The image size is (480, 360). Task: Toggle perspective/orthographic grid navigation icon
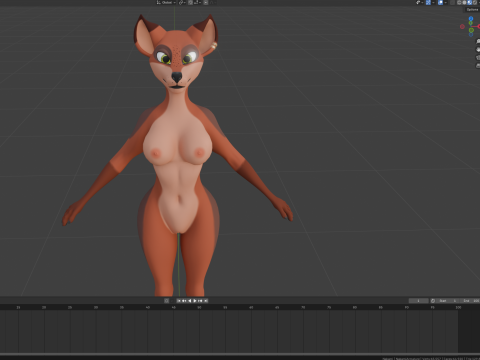[478, 66]
